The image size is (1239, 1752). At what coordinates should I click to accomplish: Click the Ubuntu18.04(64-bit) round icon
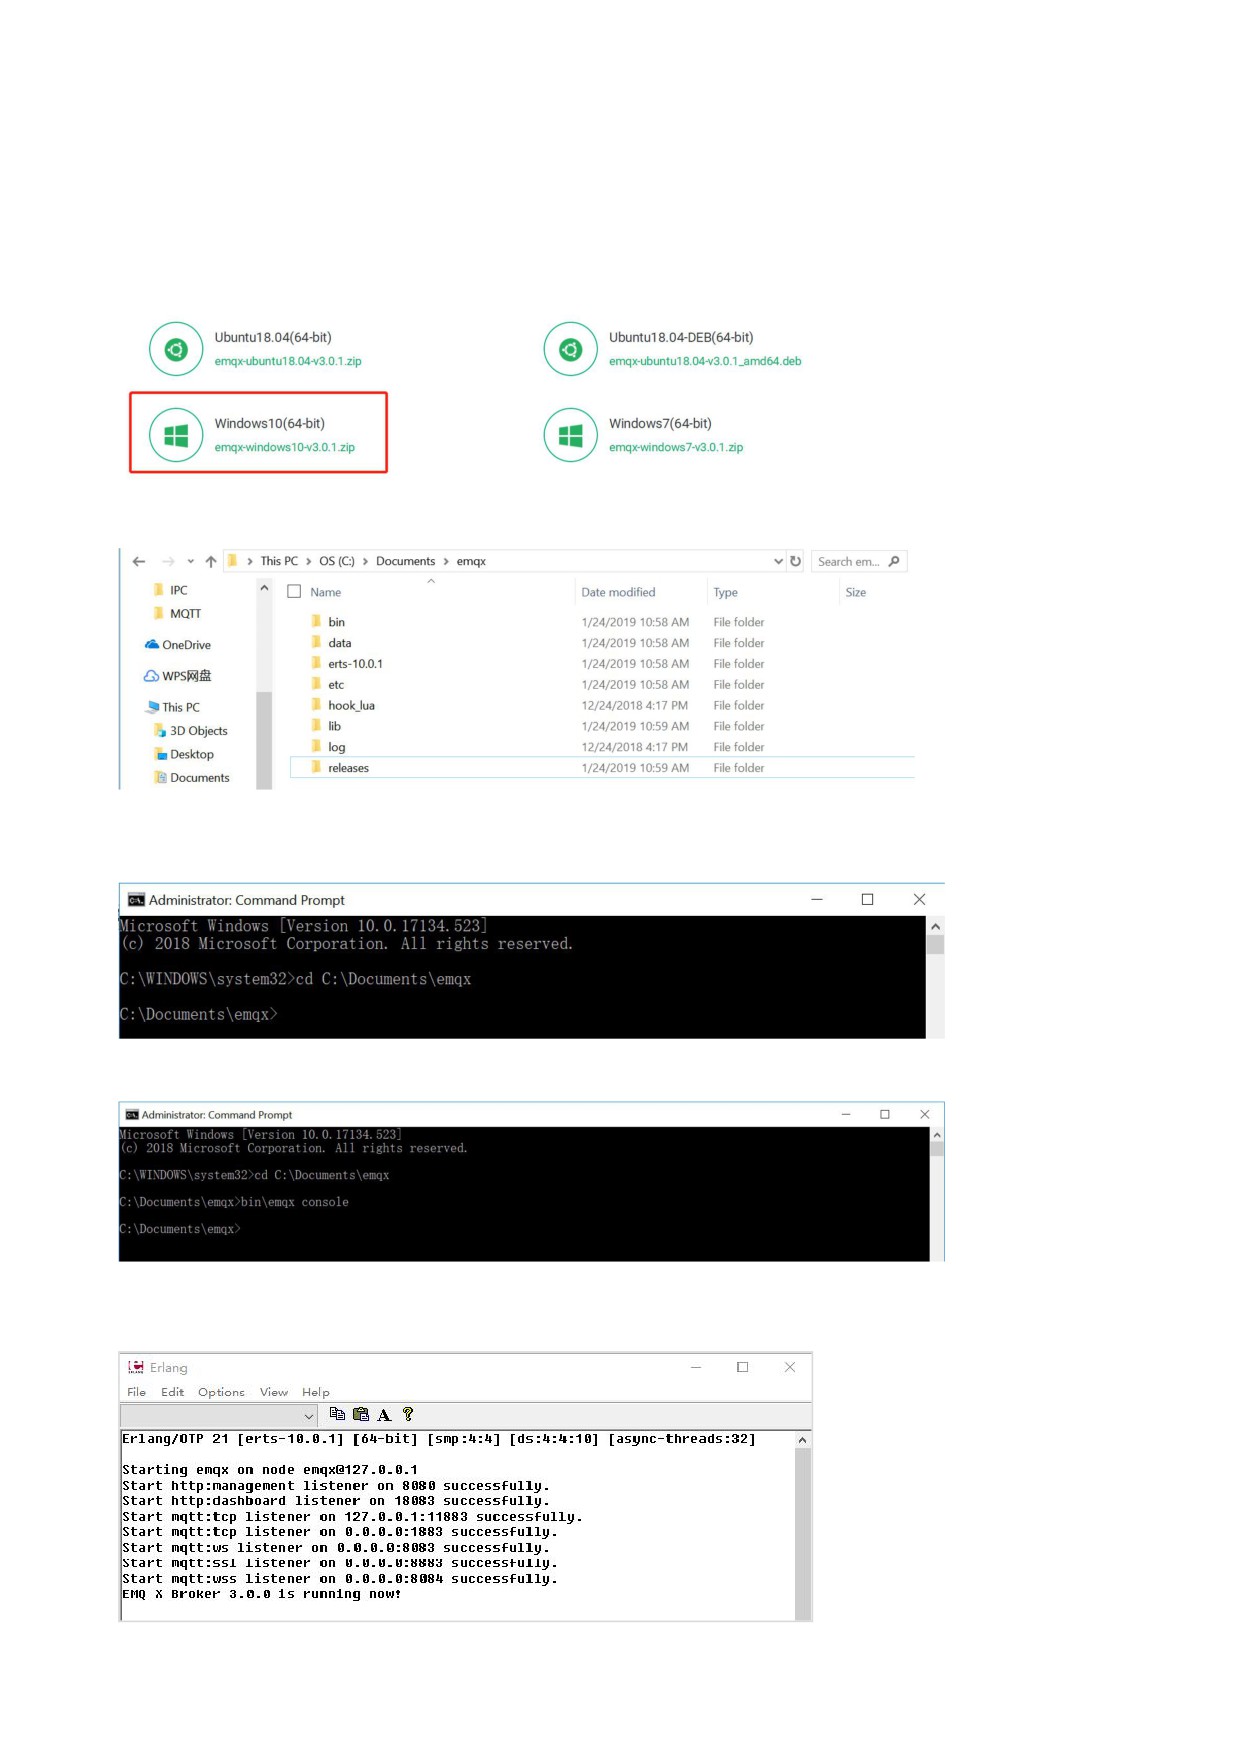tap(176, 349)
